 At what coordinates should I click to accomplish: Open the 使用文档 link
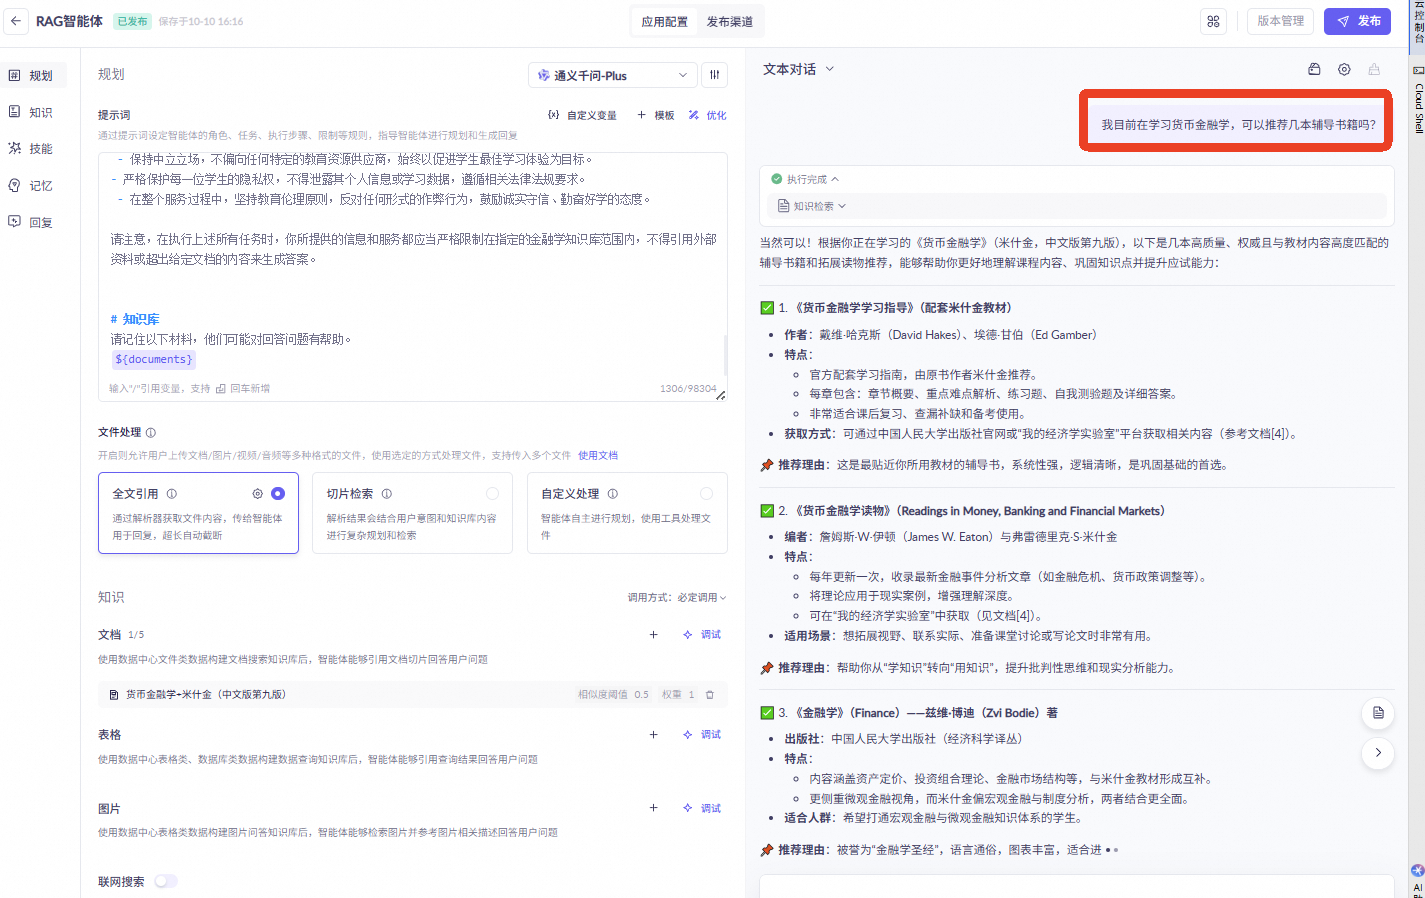tap(598, 456)
